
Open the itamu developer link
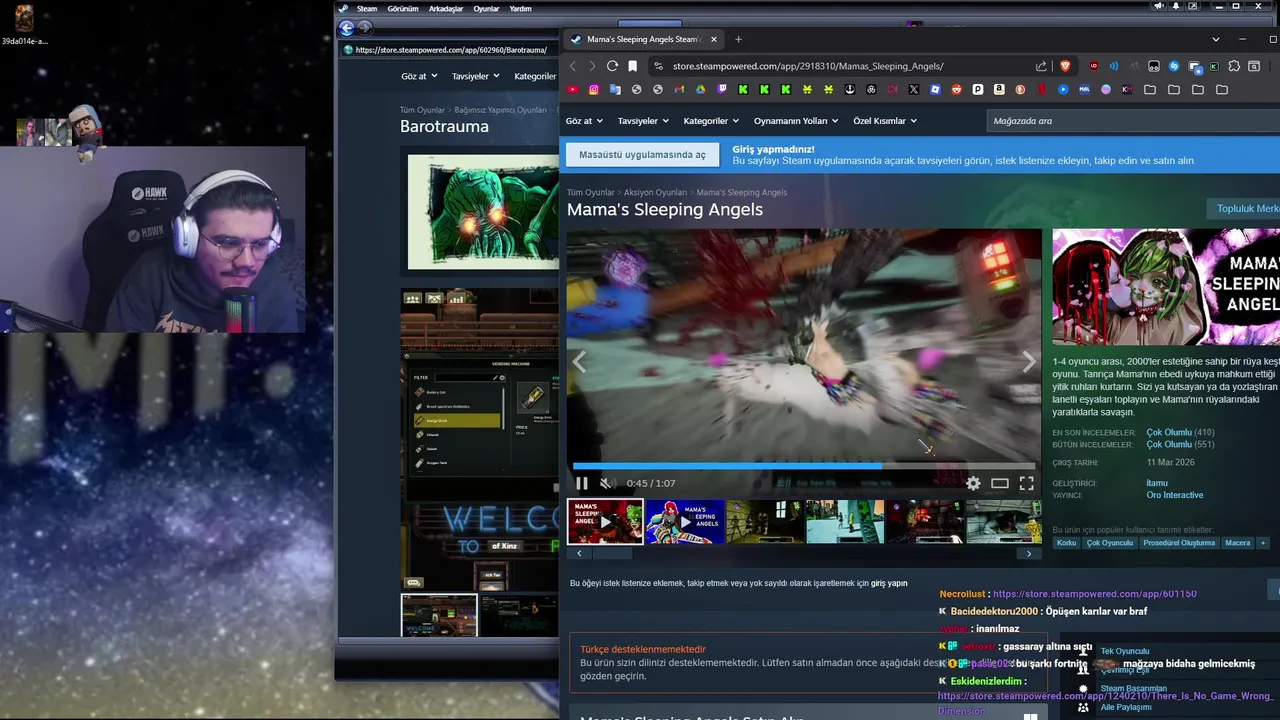click(1156, 483)
